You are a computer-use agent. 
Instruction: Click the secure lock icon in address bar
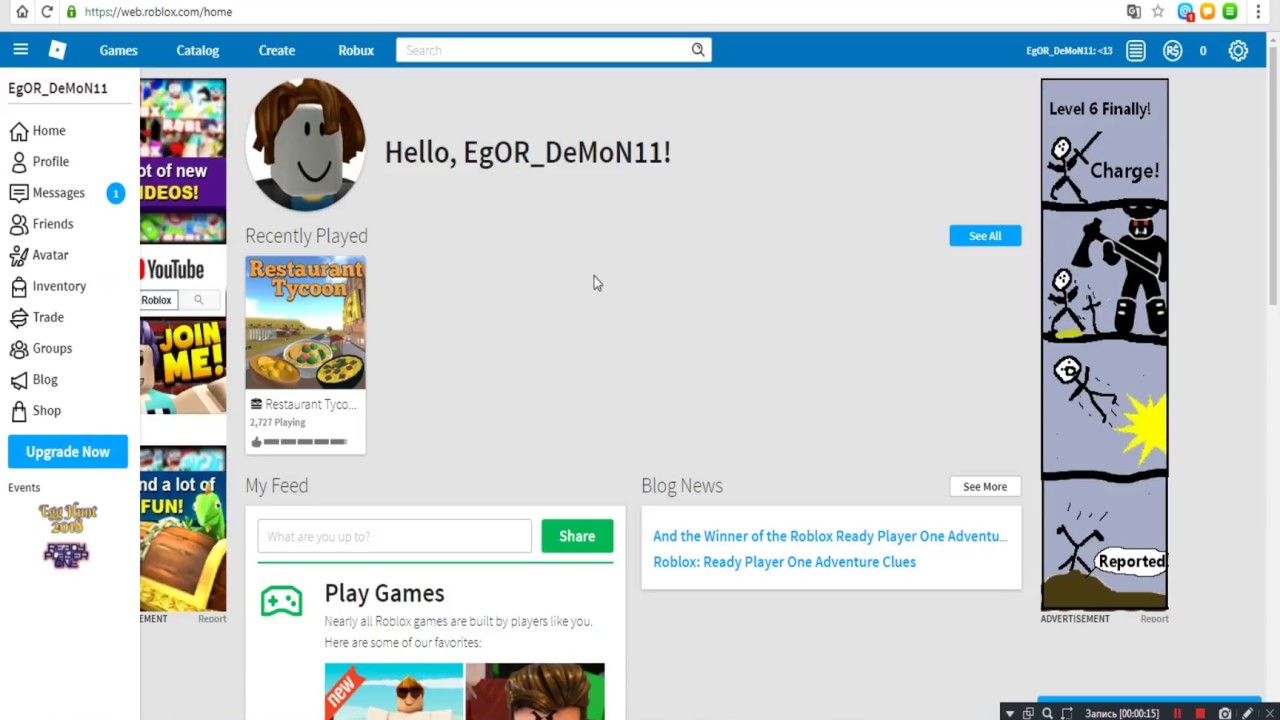click(71, 12)
